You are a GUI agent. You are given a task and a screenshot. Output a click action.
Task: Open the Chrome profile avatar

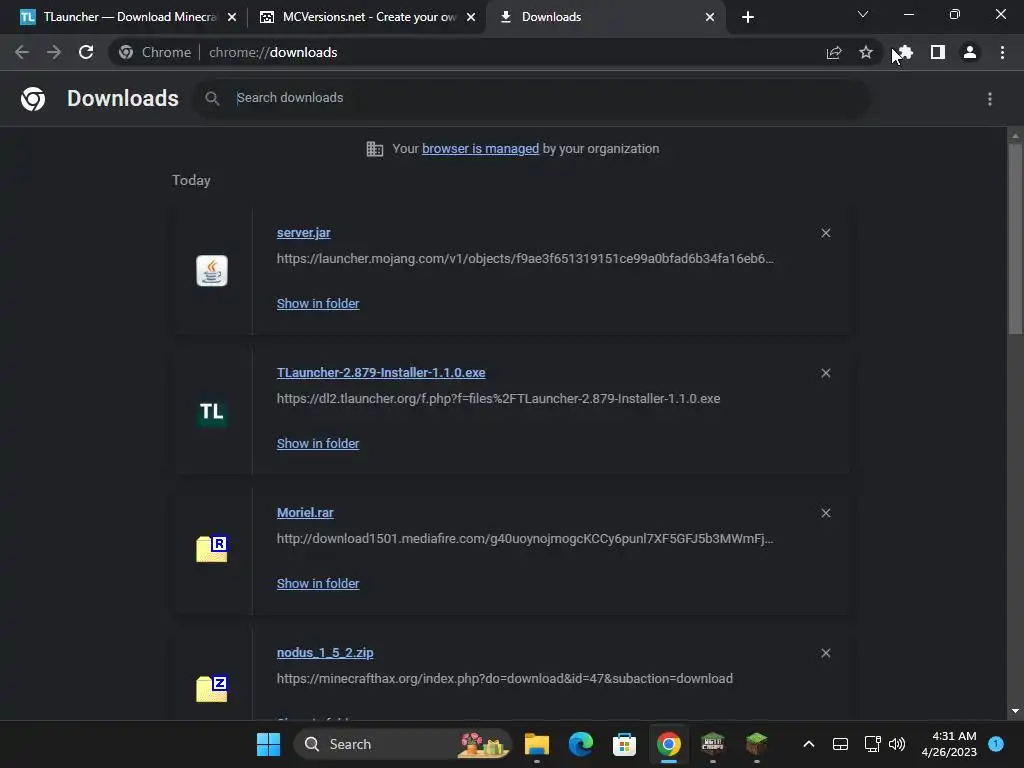[x=970, y=52]
